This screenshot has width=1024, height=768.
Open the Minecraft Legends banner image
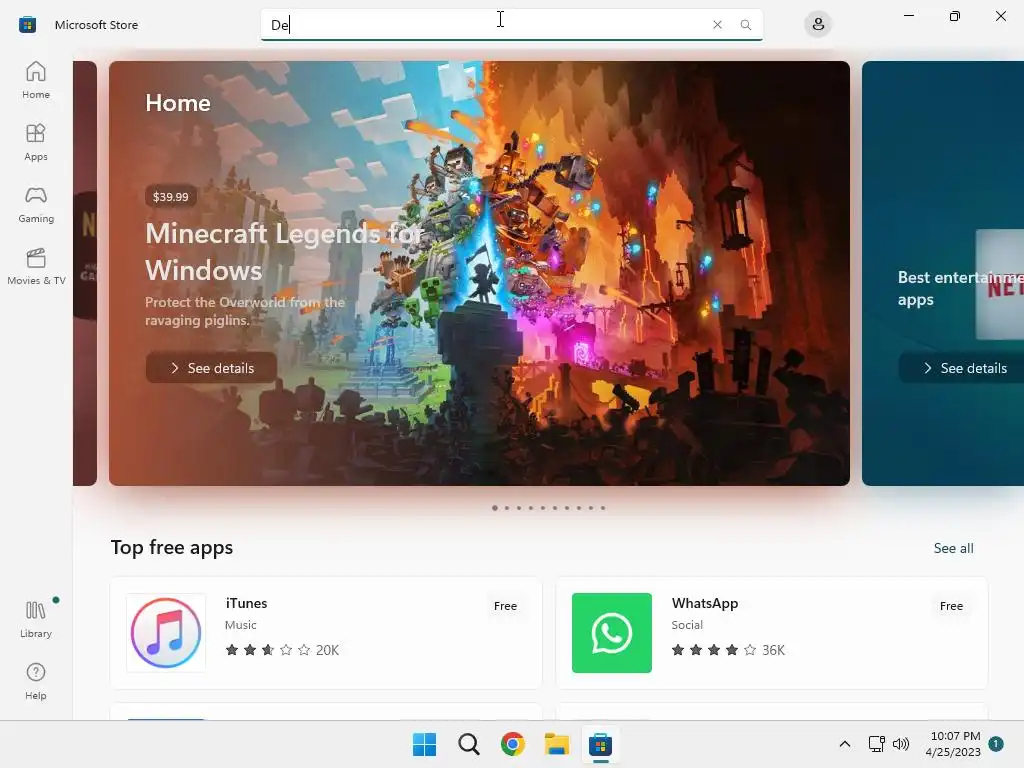click(x=479, y=273)
